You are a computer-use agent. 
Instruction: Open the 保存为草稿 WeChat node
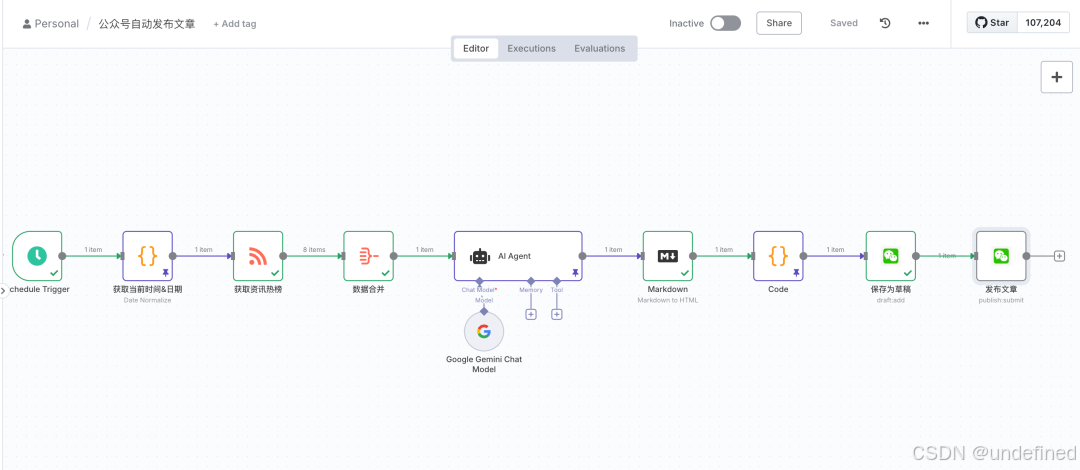point(891,256)
